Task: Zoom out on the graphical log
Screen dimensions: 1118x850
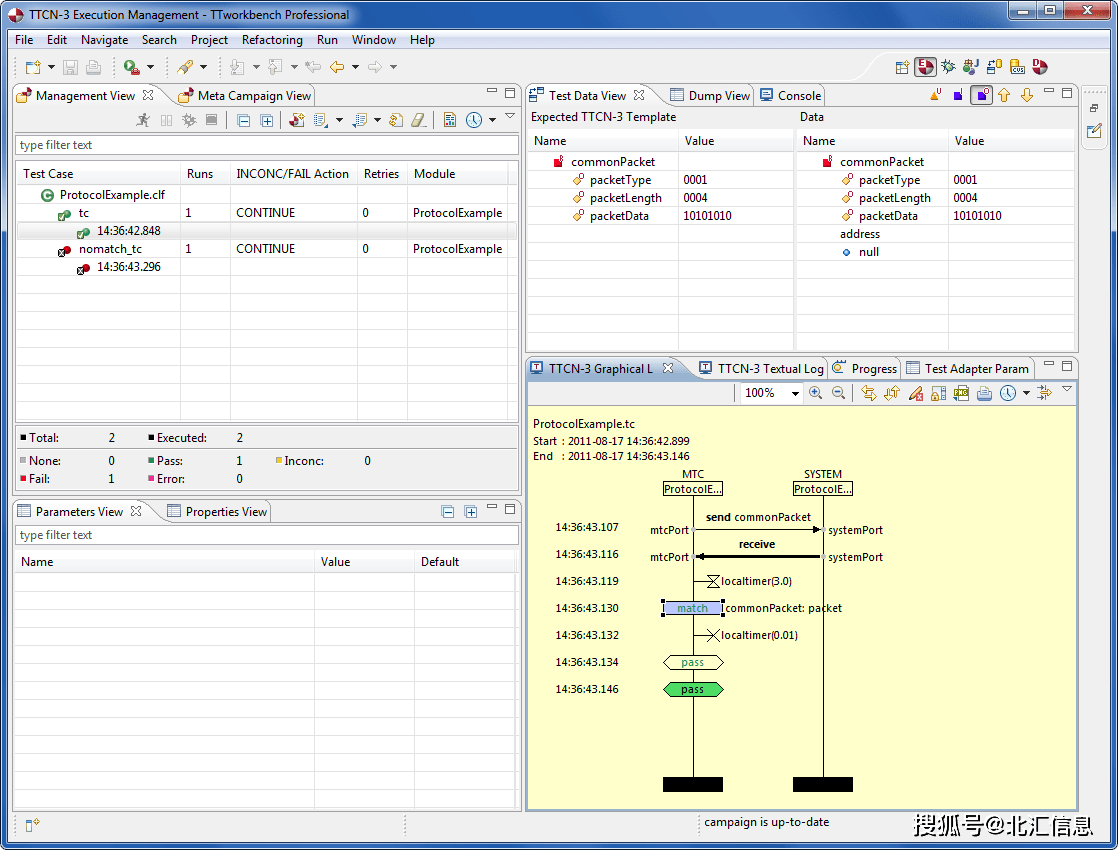Action: [x=839, y=393]
